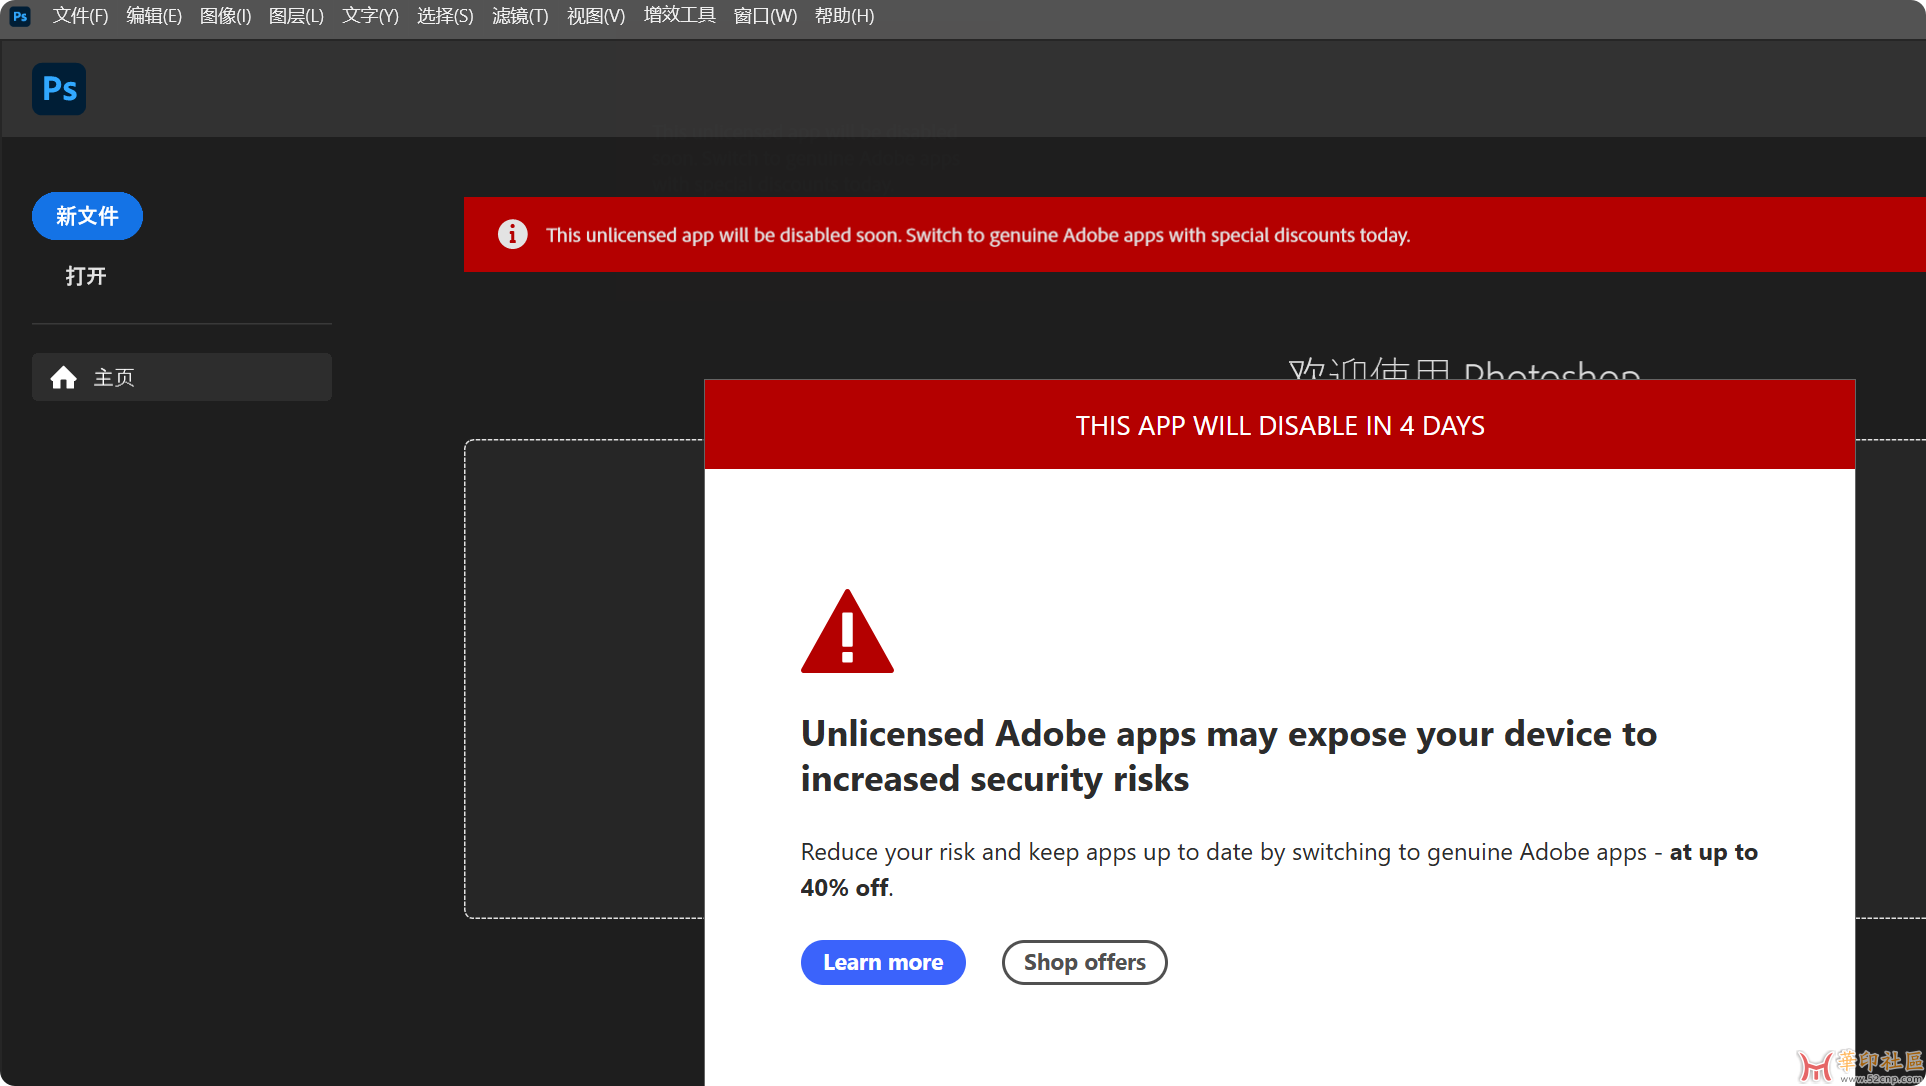Open the 文件(F) menu
Screen dimensions: 1926x1086
pyautogui.click(x=80, y=16)
